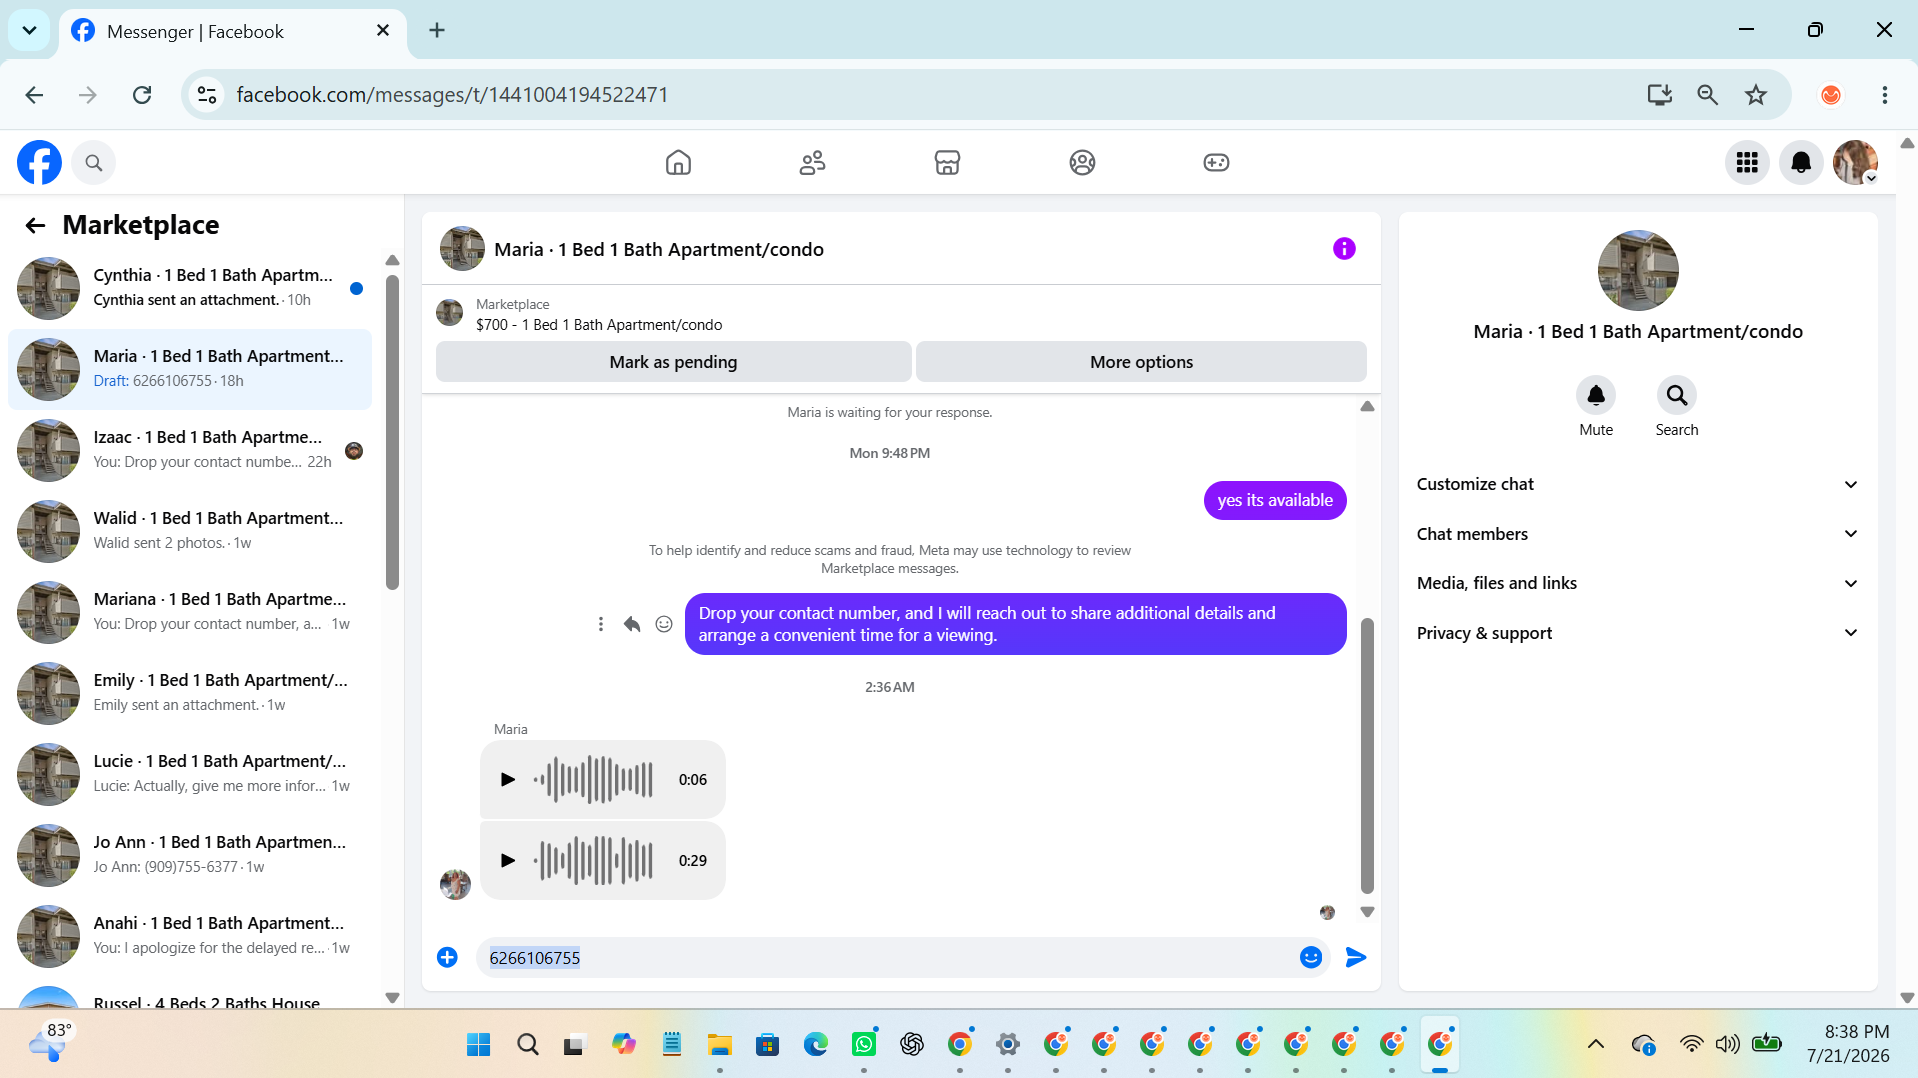The image size is (1918, 1078).
Task: Open the Groups icon
Action: pos(1082,162)
